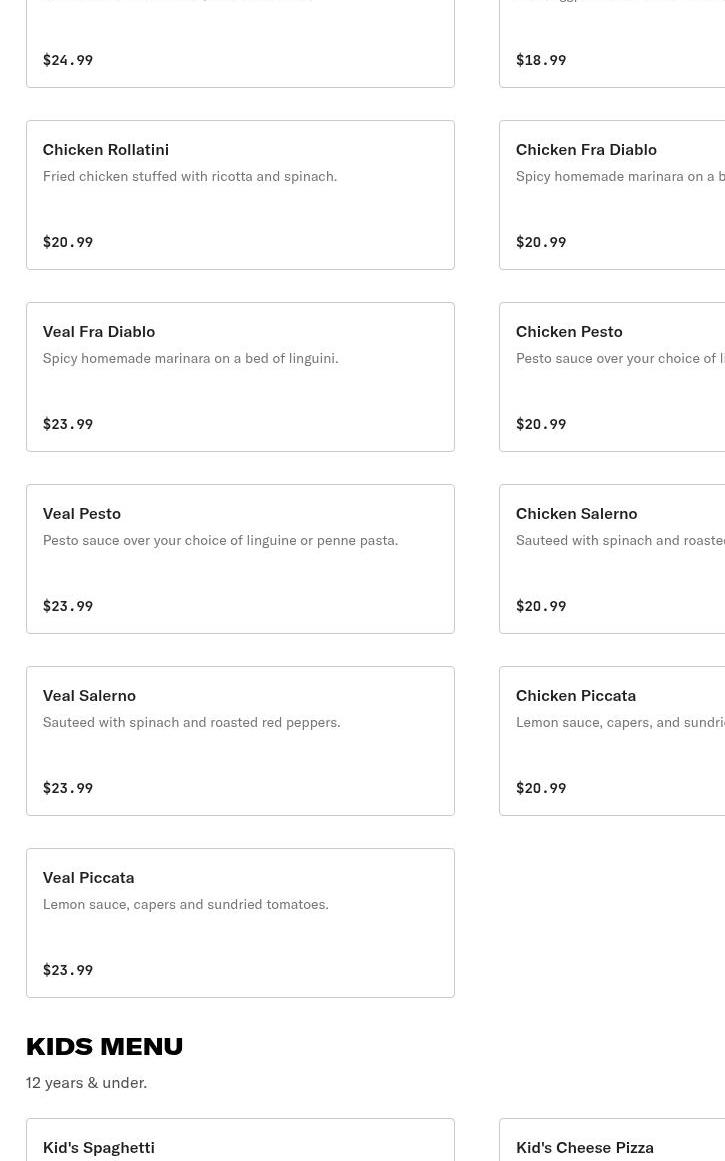Viewport: 725px width, 1161px height.
Task: Click the KIDS MENU section heading
Action: 104,1046
